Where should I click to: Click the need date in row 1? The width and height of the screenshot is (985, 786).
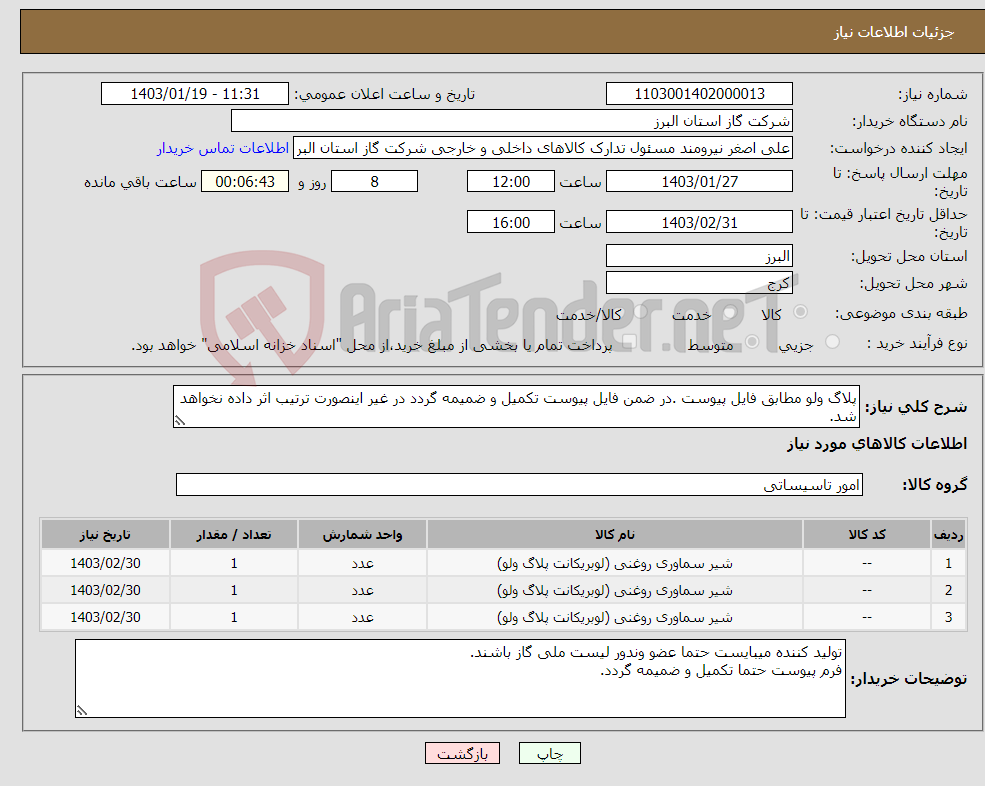105,564
